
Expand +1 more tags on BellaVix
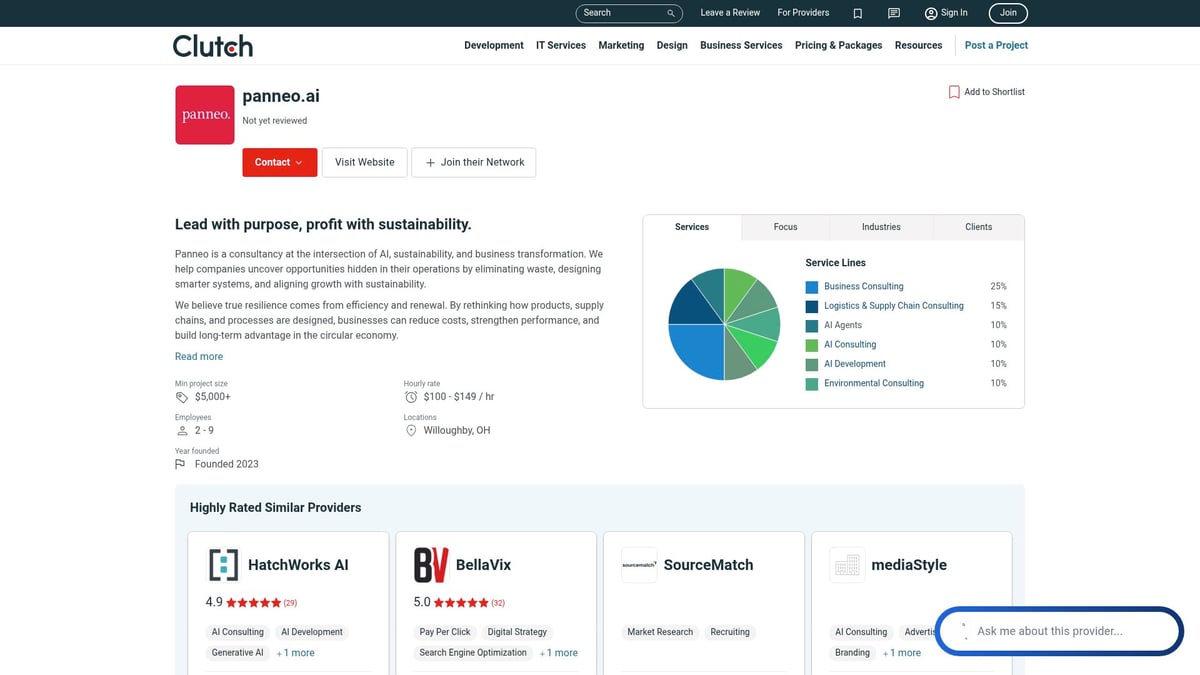click(559, 653)
